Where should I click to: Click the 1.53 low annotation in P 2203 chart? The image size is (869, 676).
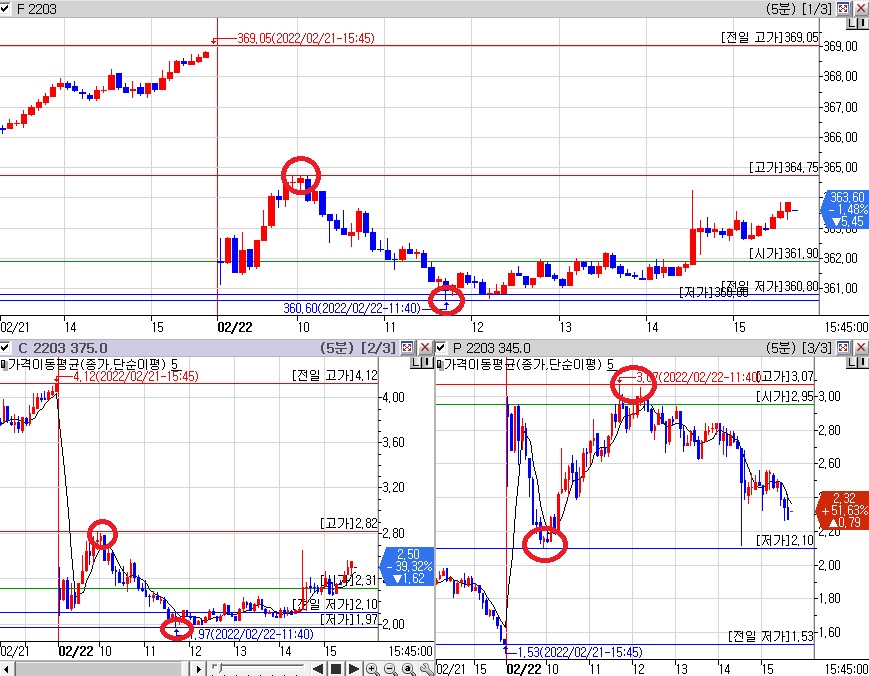pos(580,652)
